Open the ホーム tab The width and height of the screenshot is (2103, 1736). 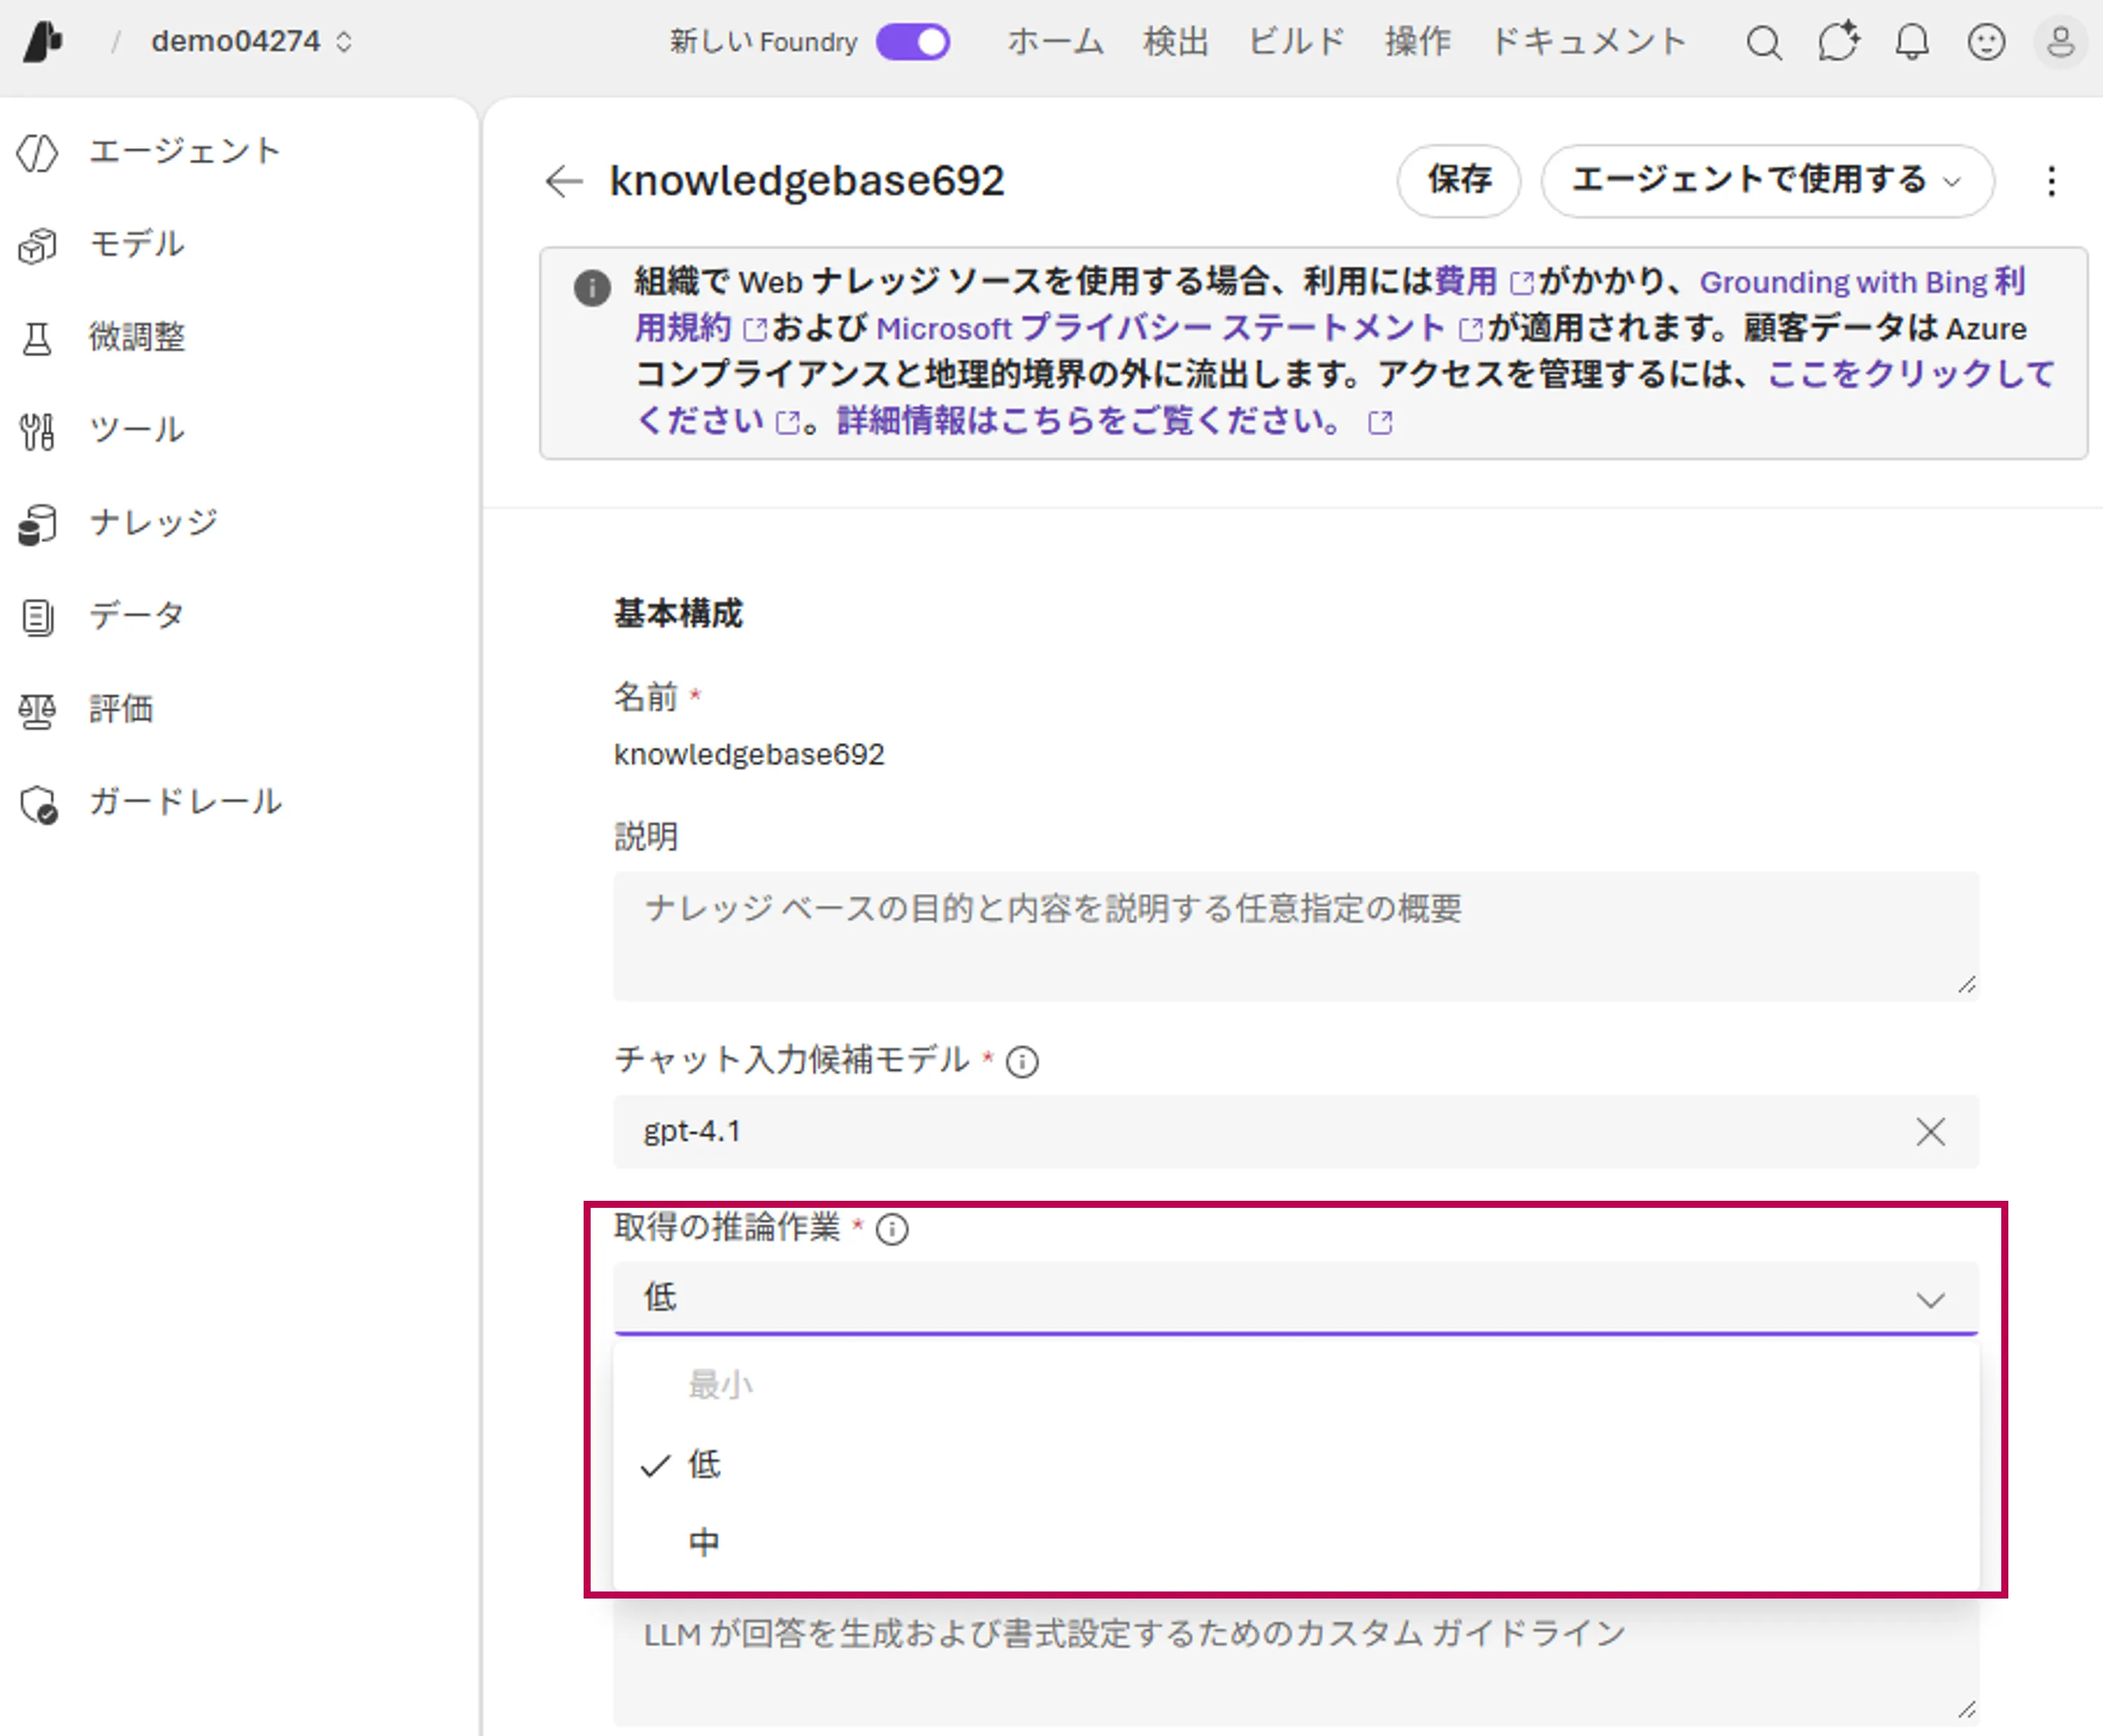pyautogui.click(x=1054, y=42)
